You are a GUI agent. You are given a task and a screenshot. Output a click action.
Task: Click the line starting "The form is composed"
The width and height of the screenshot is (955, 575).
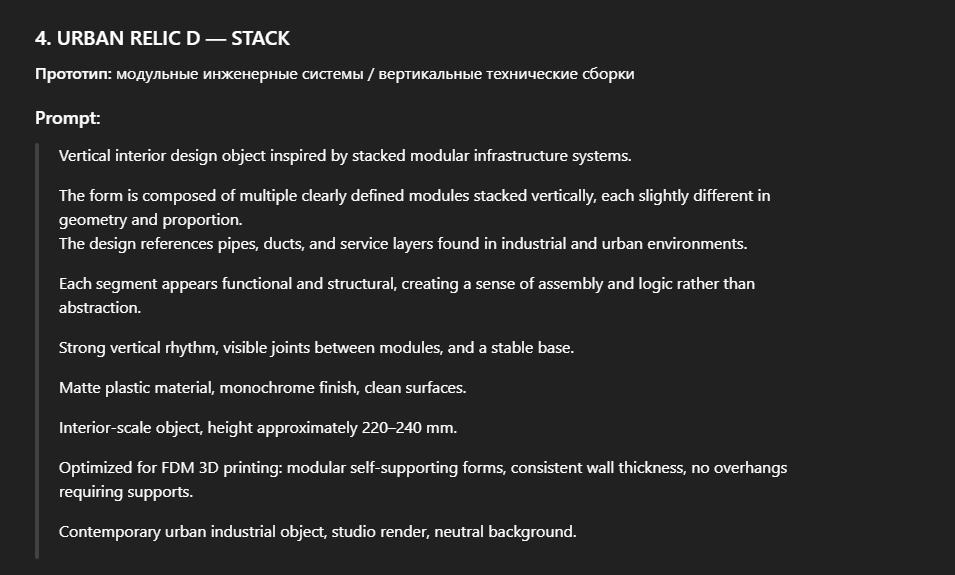click(x=414, y=196)
